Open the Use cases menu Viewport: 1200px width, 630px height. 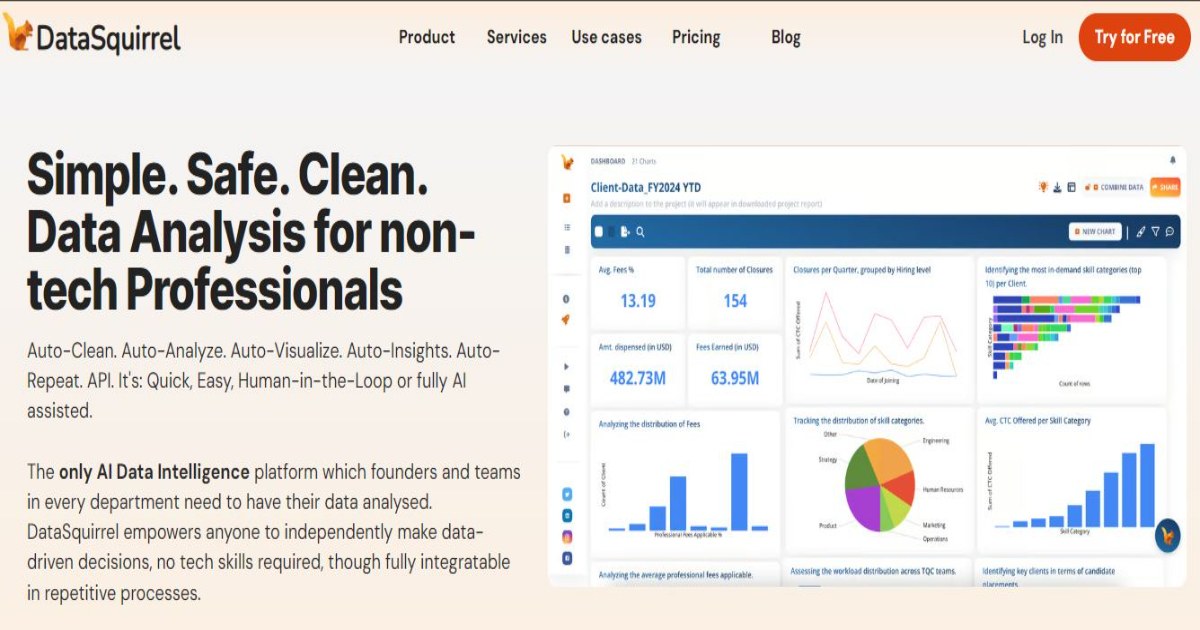(x=607, y=37)
